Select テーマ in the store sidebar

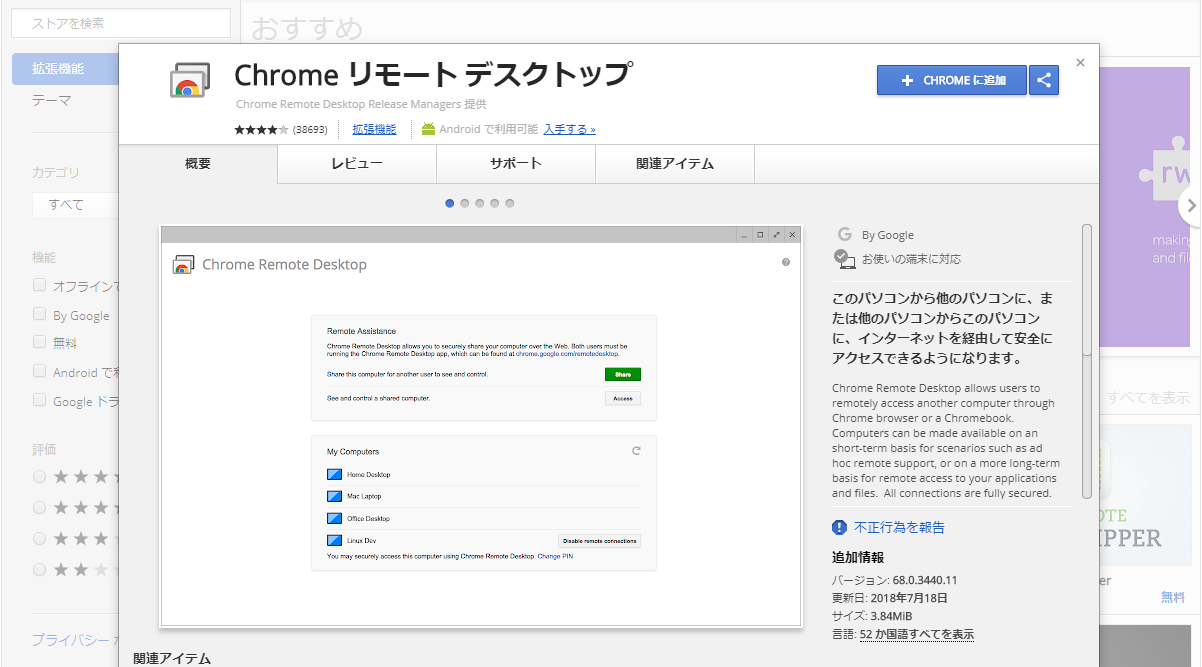(x=51, y=100)
